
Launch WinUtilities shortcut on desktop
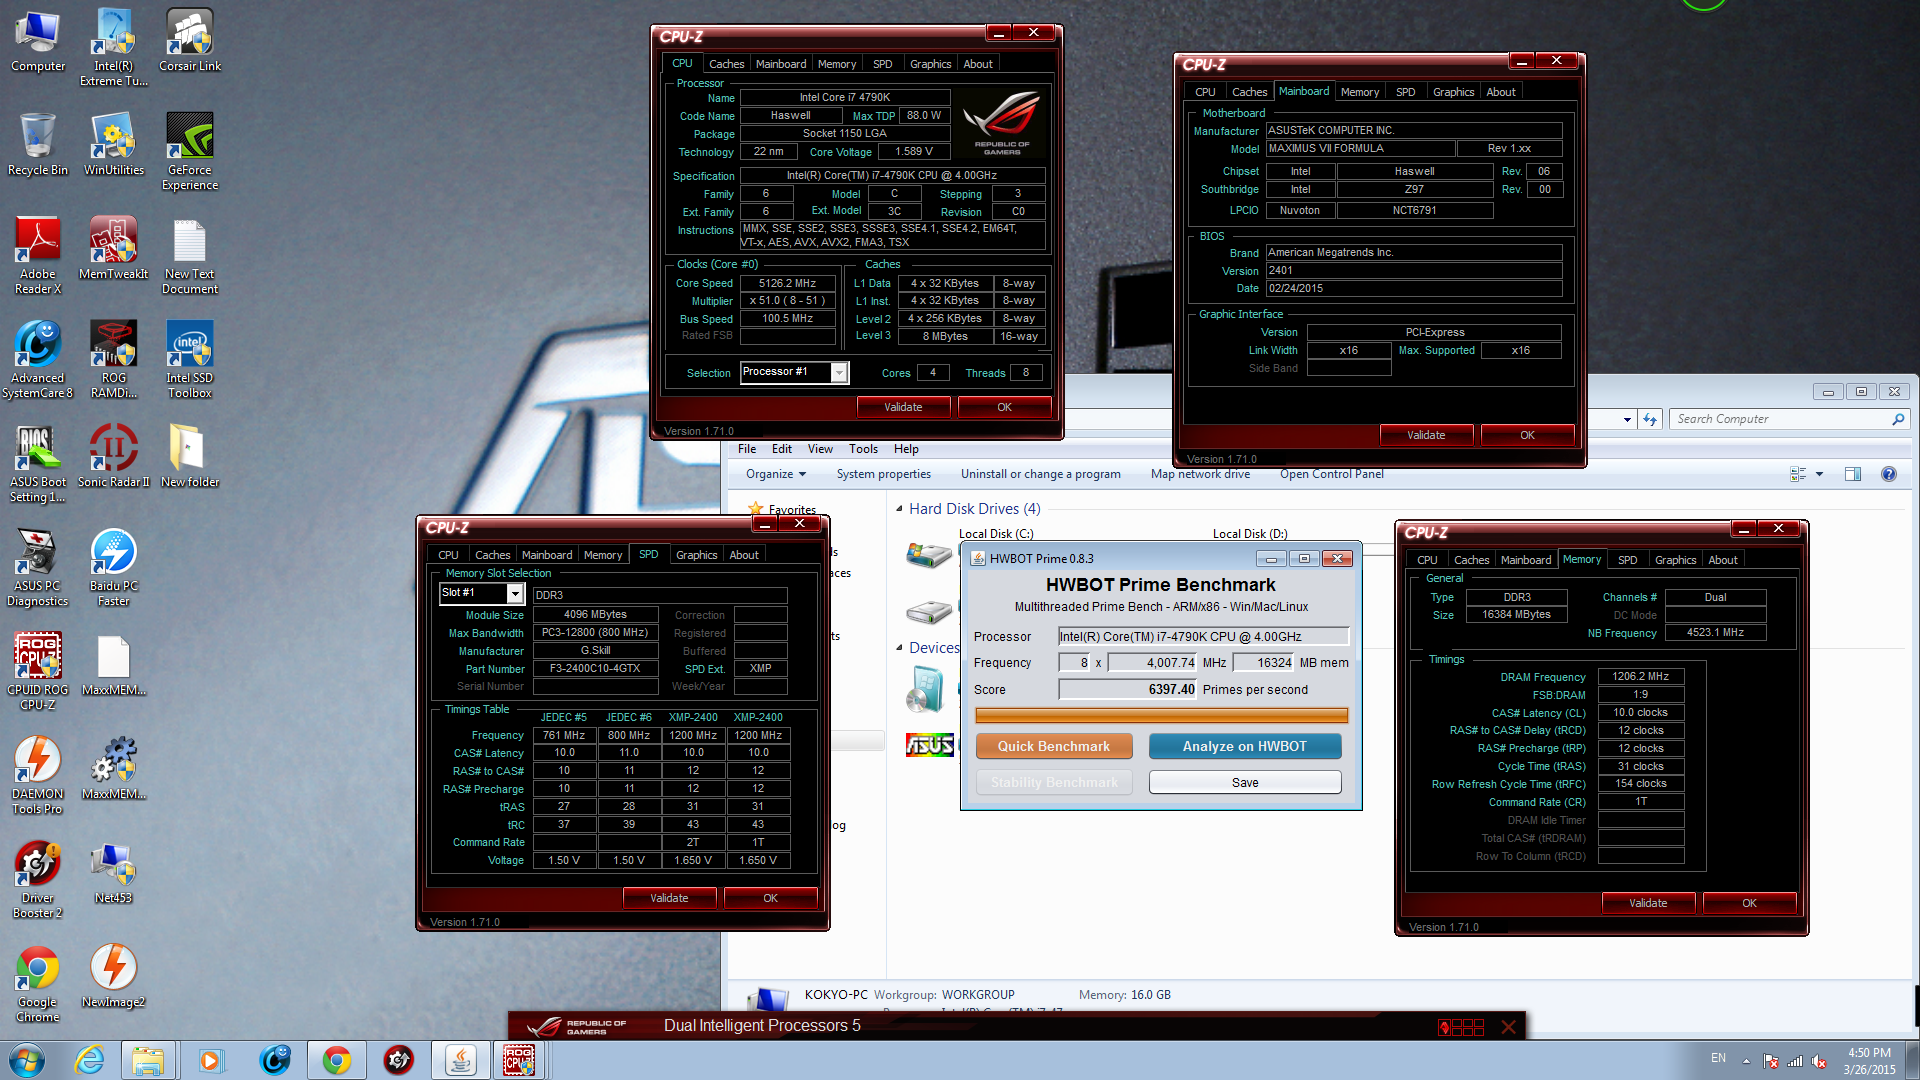[x=114, y=145]
